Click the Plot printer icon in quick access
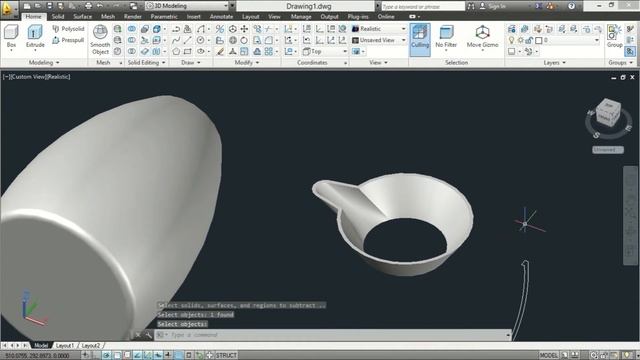Image resolution: width=640 pixels, height=360 pixels. tap(88, 6)
